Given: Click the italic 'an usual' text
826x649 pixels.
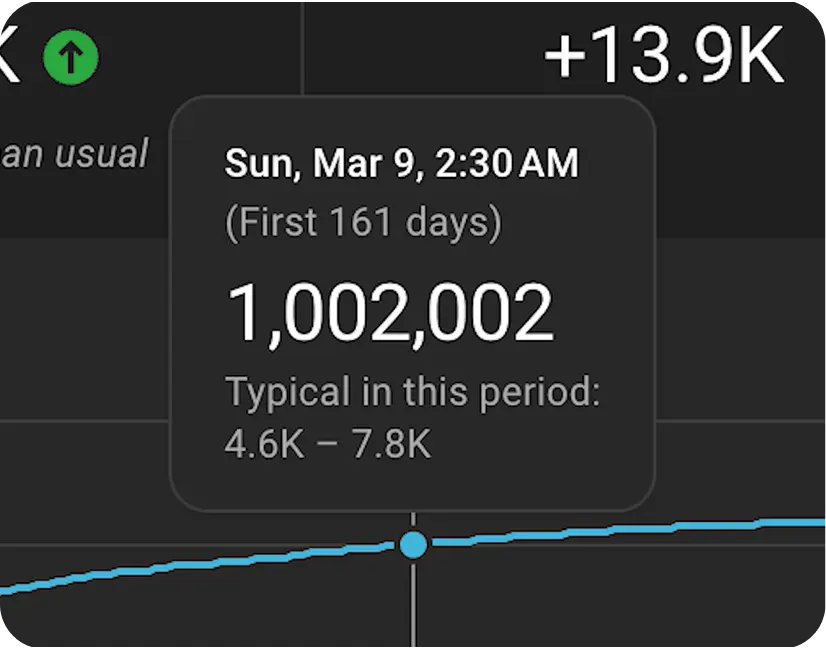Looking at the screenshot, I should pos(74,154).
